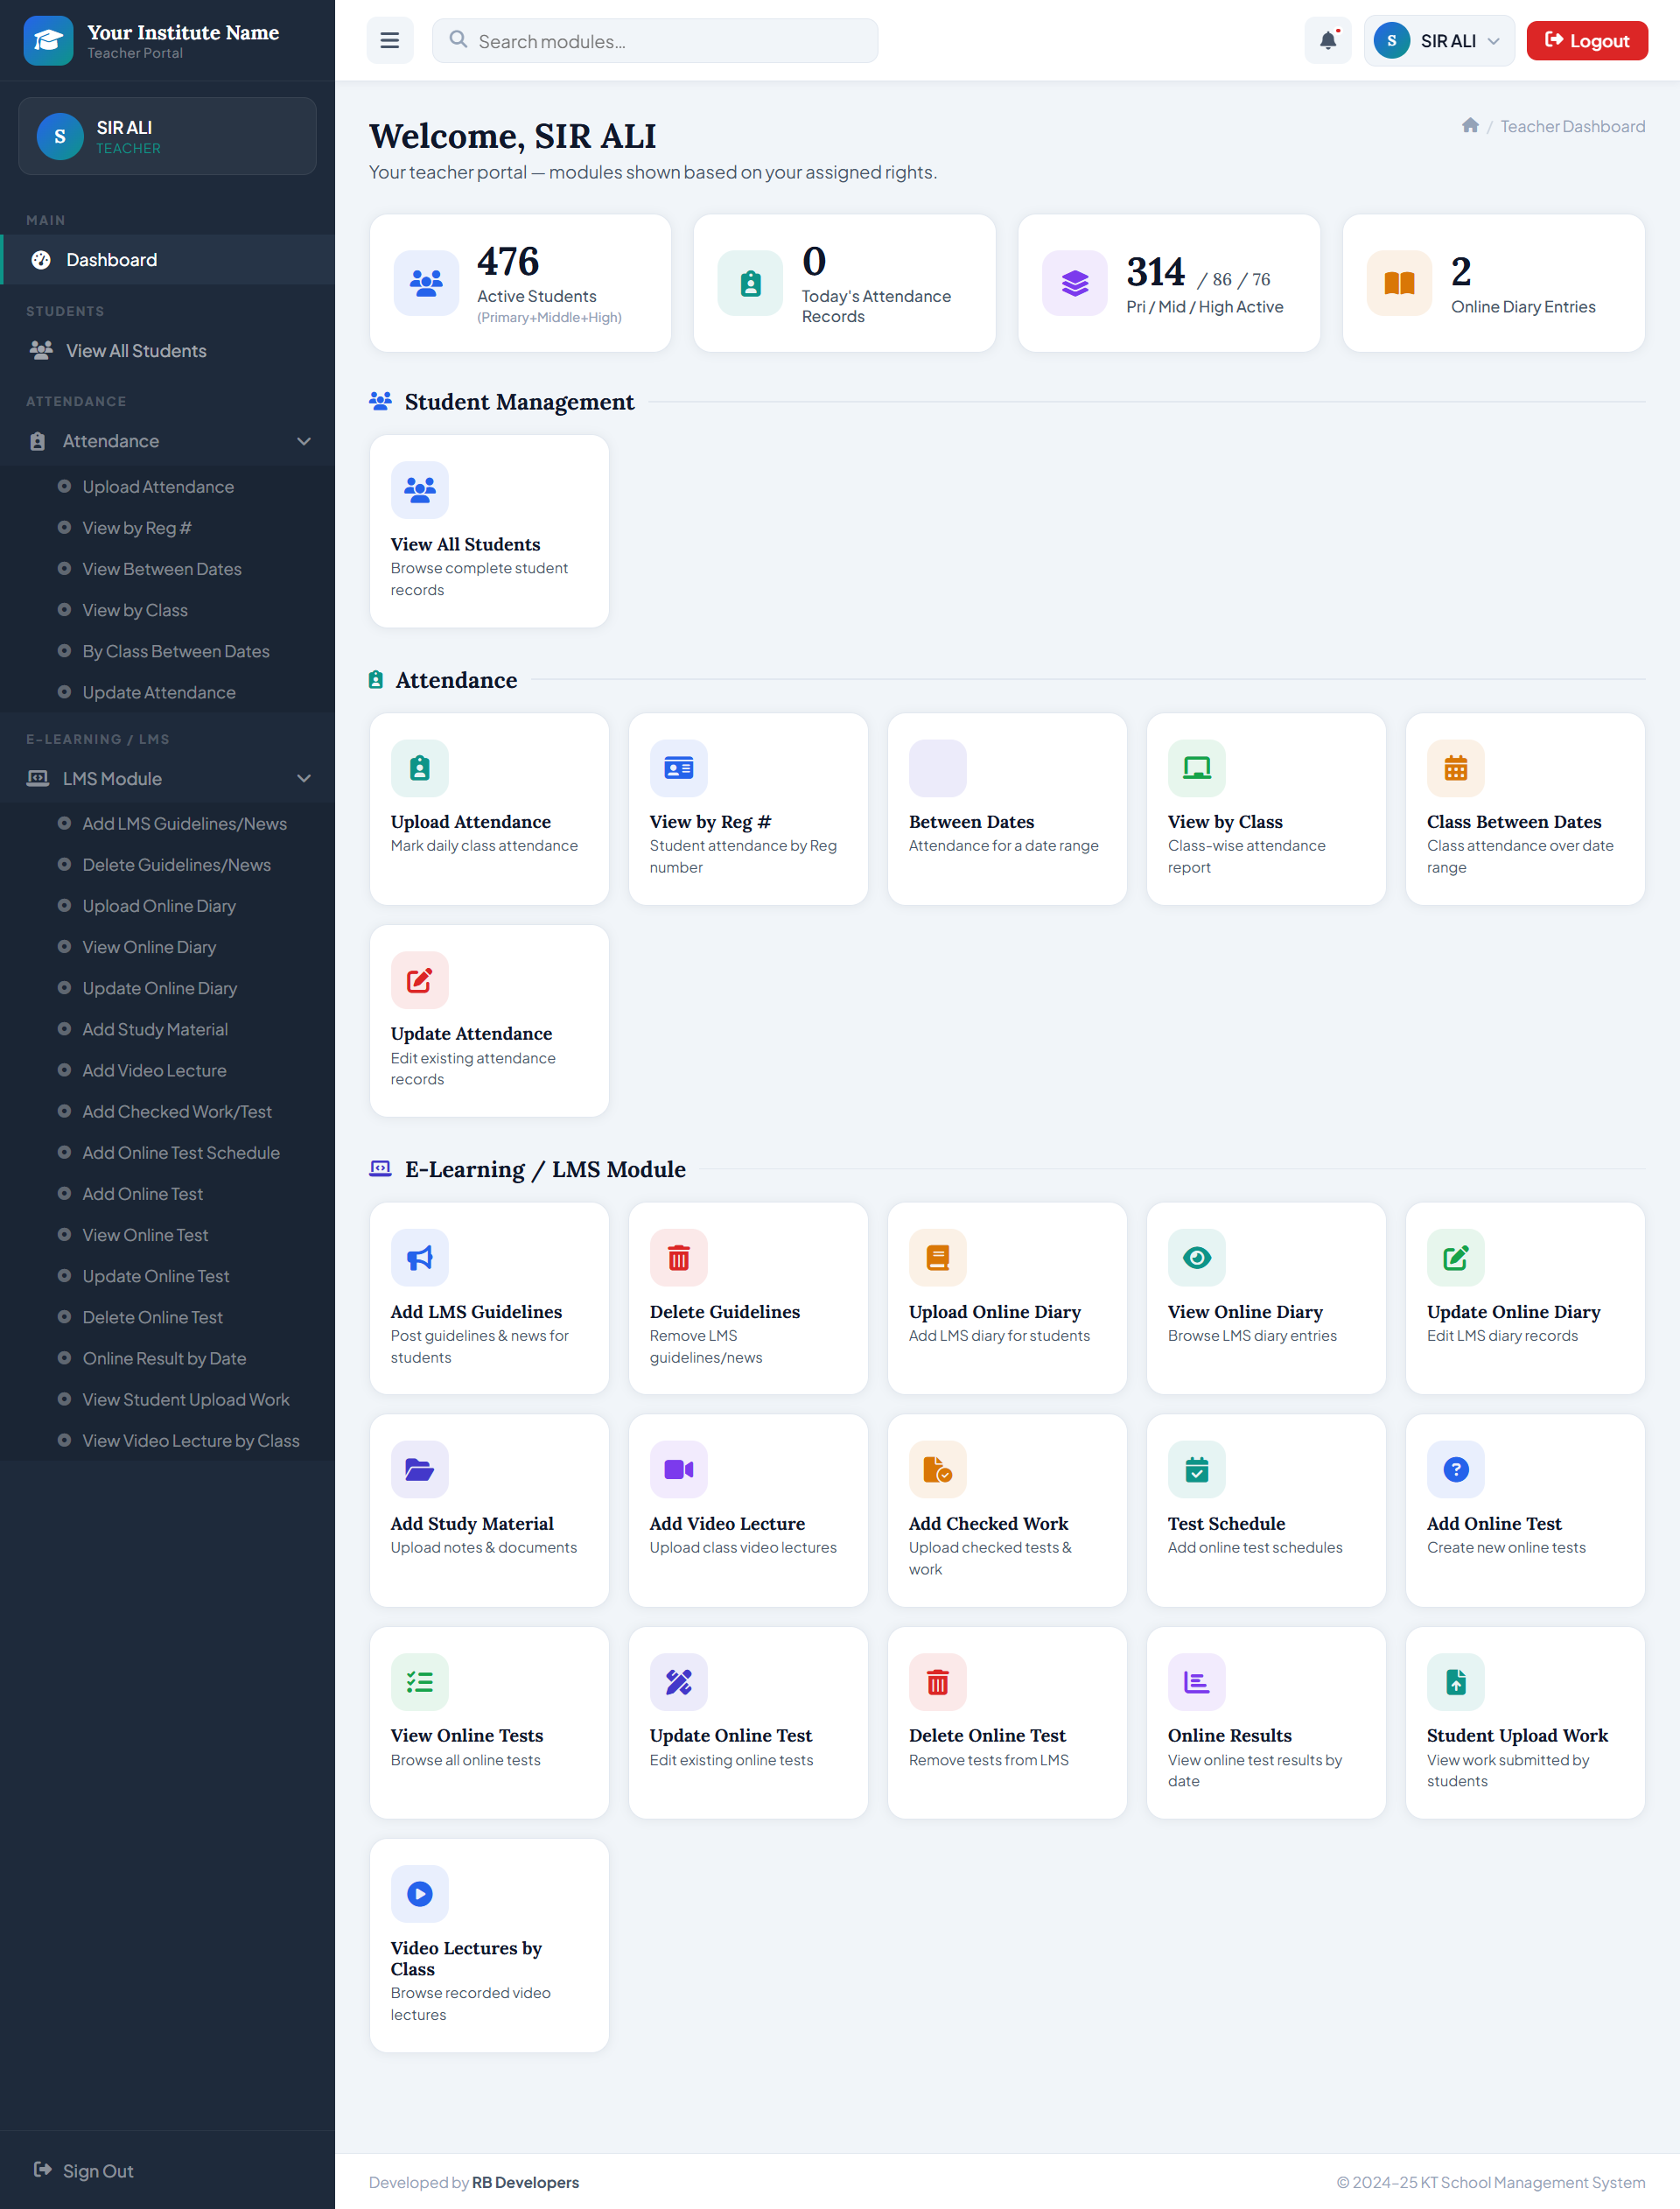
Task: Click the Teacher Dashboard breadcrumb
Action: 1572,126
